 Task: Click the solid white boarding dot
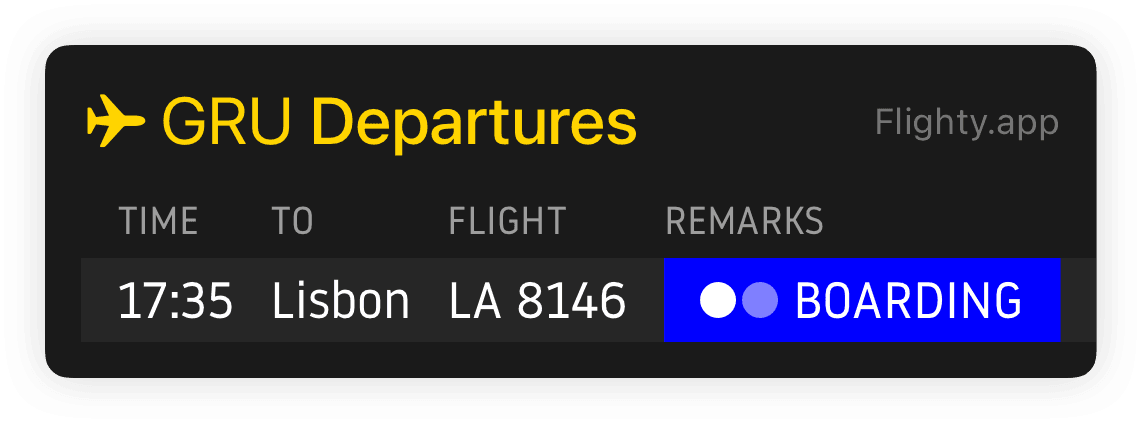pyautogui.click(x=718, y=300)
